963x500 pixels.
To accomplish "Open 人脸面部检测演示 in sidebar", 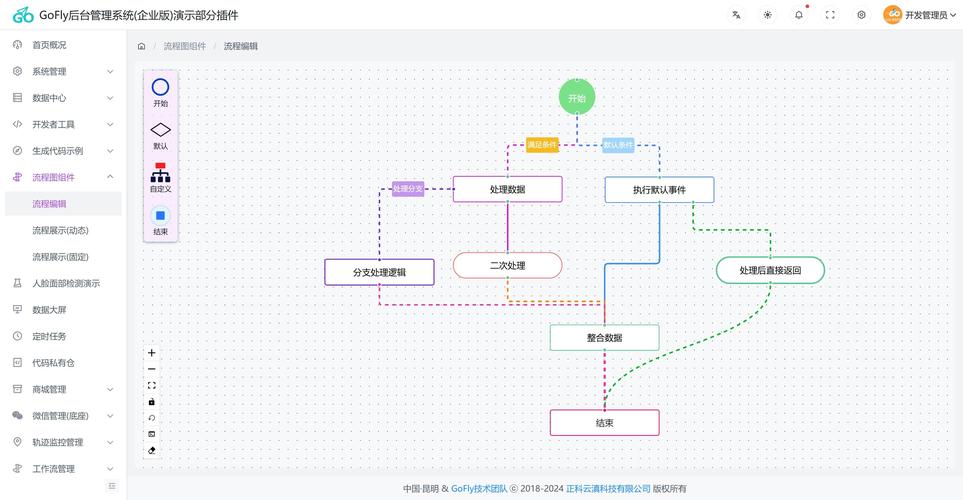I will [63, 283].
